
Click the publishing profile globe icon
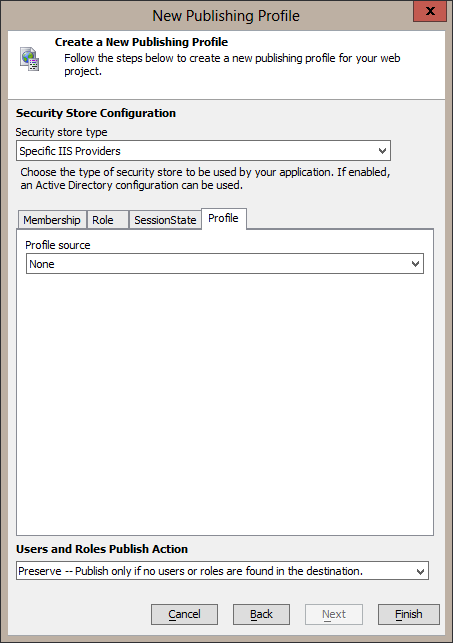click(x=30, y=59)
